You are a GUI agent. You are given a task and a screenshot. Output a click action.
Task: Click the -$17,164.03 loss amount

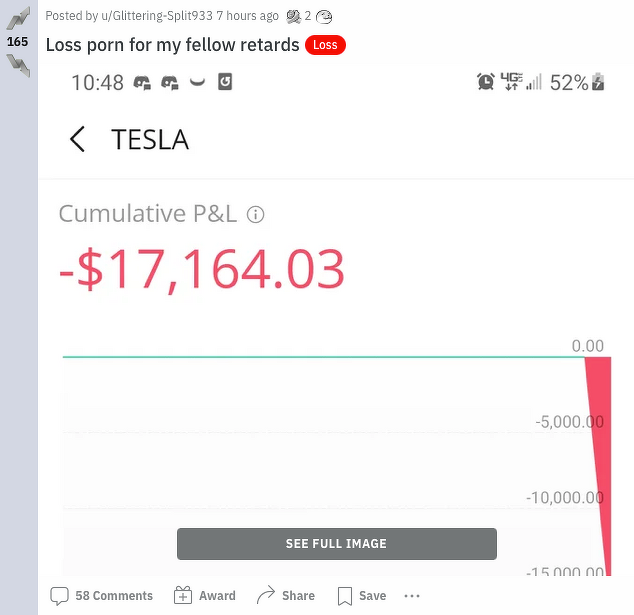(202, 269)
